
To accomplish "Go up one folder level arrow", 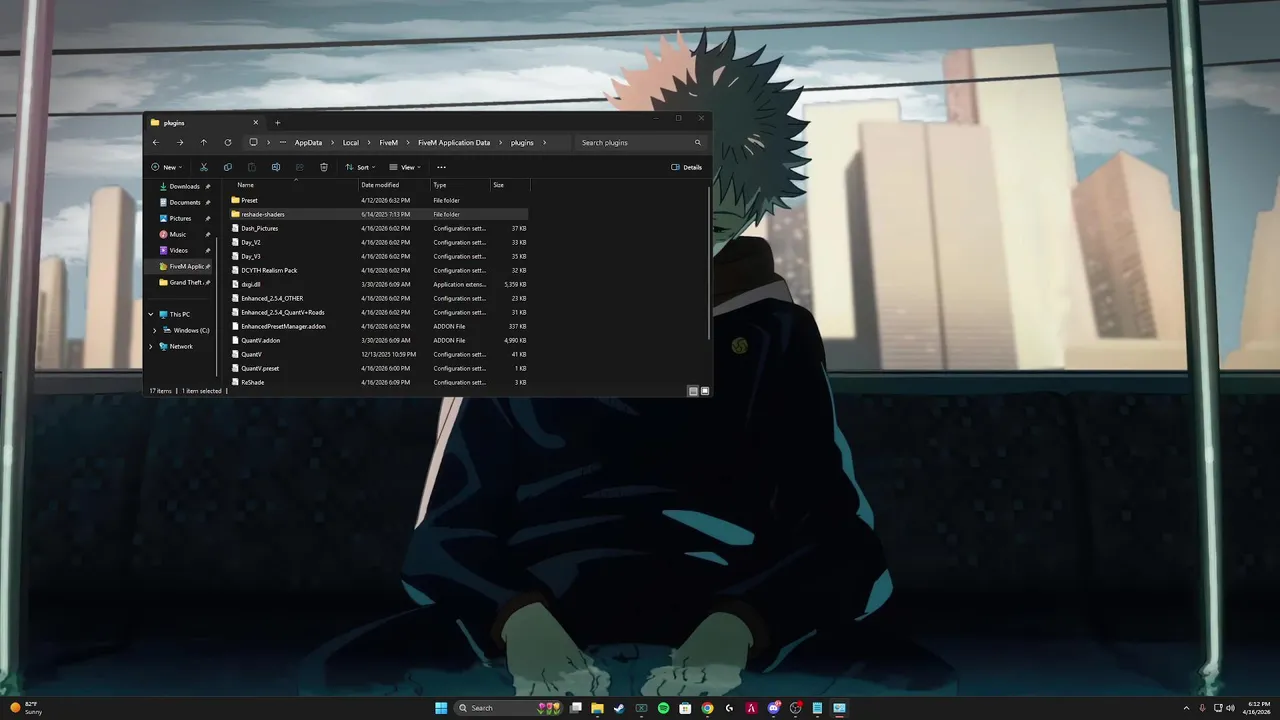I will [204, 142].
